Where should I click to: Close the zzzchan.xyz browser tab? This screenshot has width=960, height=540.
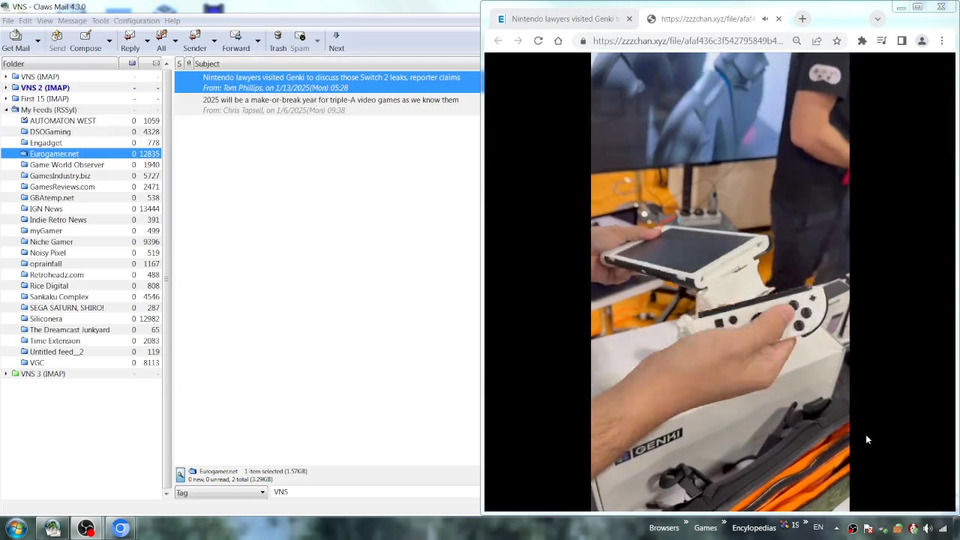pos(779,19)
